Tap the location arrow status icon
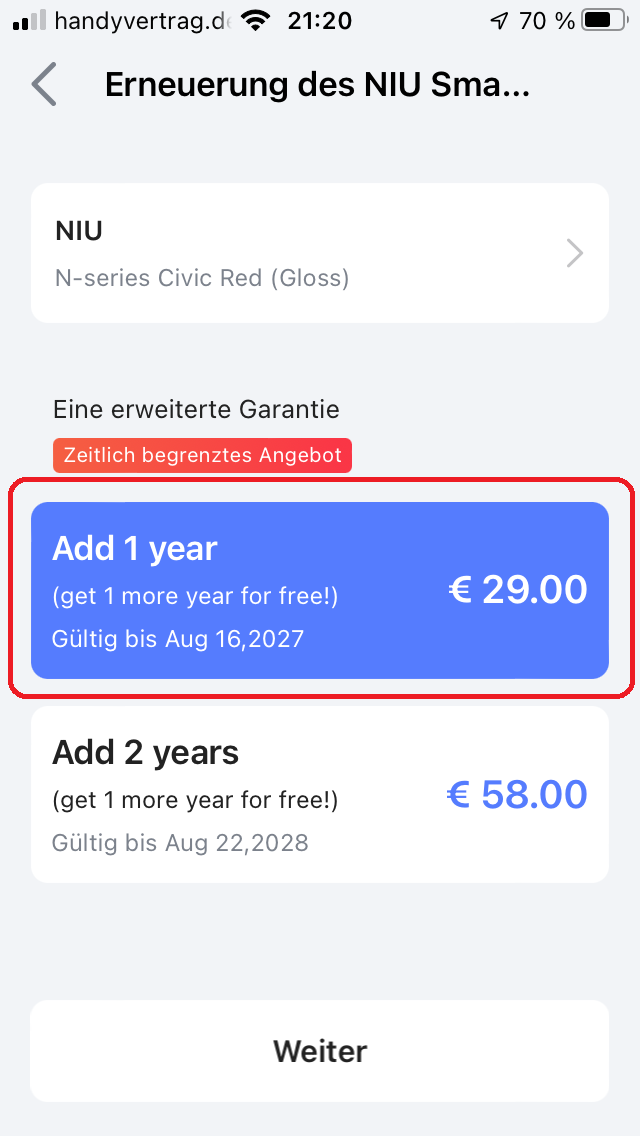The height and width of the screenshot is (1136, 640). point(499,20)
